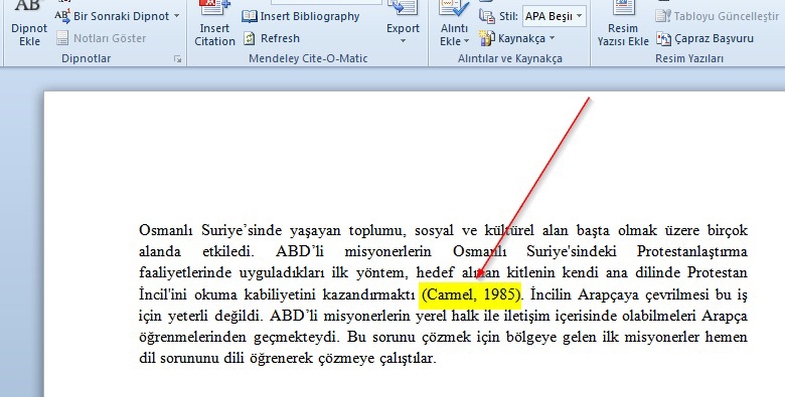This screenshot has width=785, height=397.
Task: Open the Dipnotlar dialog launcher
Action: (x=177, y=59)
